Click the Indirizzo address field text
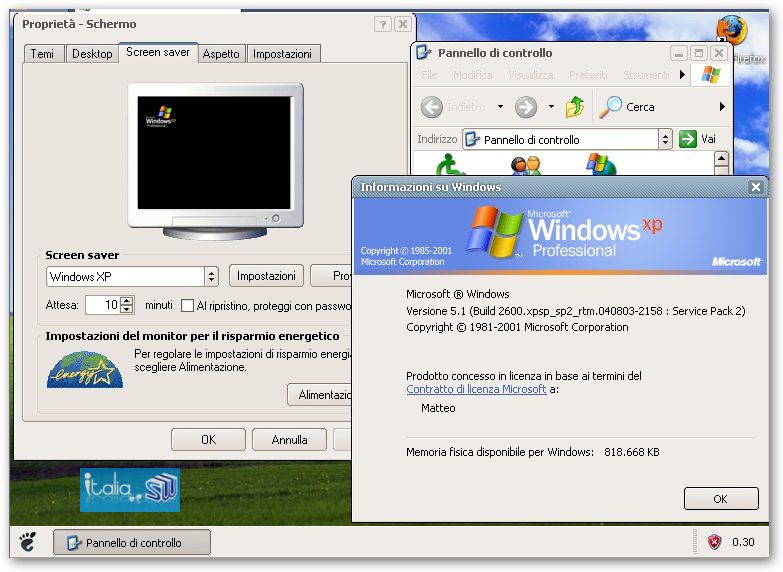 coord(531,140)
